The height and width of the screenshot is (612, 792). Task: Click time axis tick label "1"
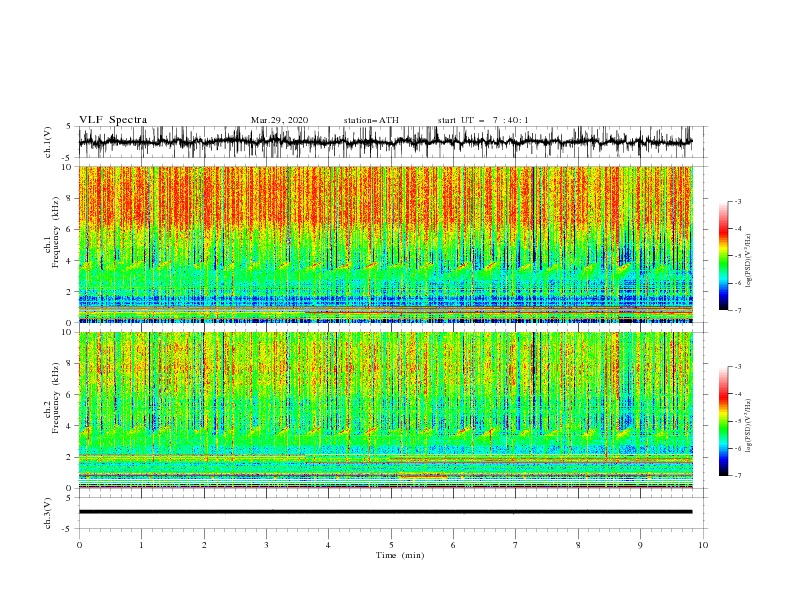(141, 545)
